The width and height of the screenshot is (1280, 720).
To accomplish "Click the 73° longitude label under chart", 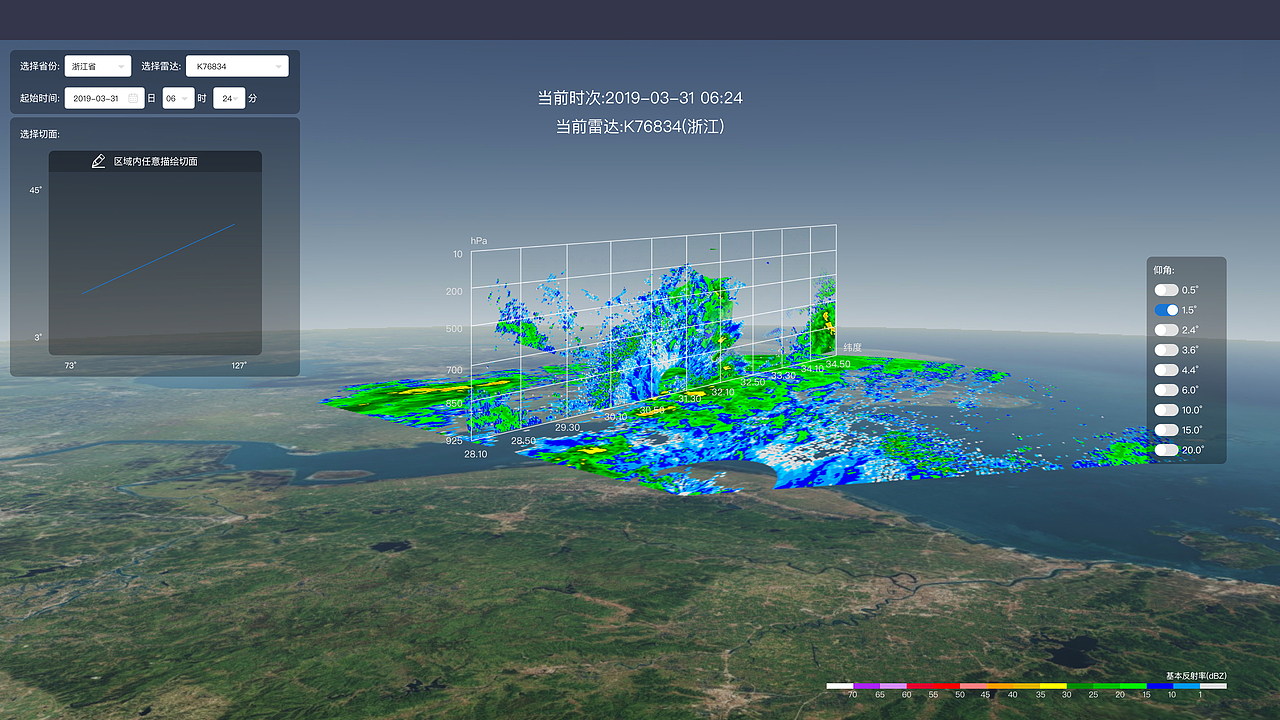I will tap(71, 366).
